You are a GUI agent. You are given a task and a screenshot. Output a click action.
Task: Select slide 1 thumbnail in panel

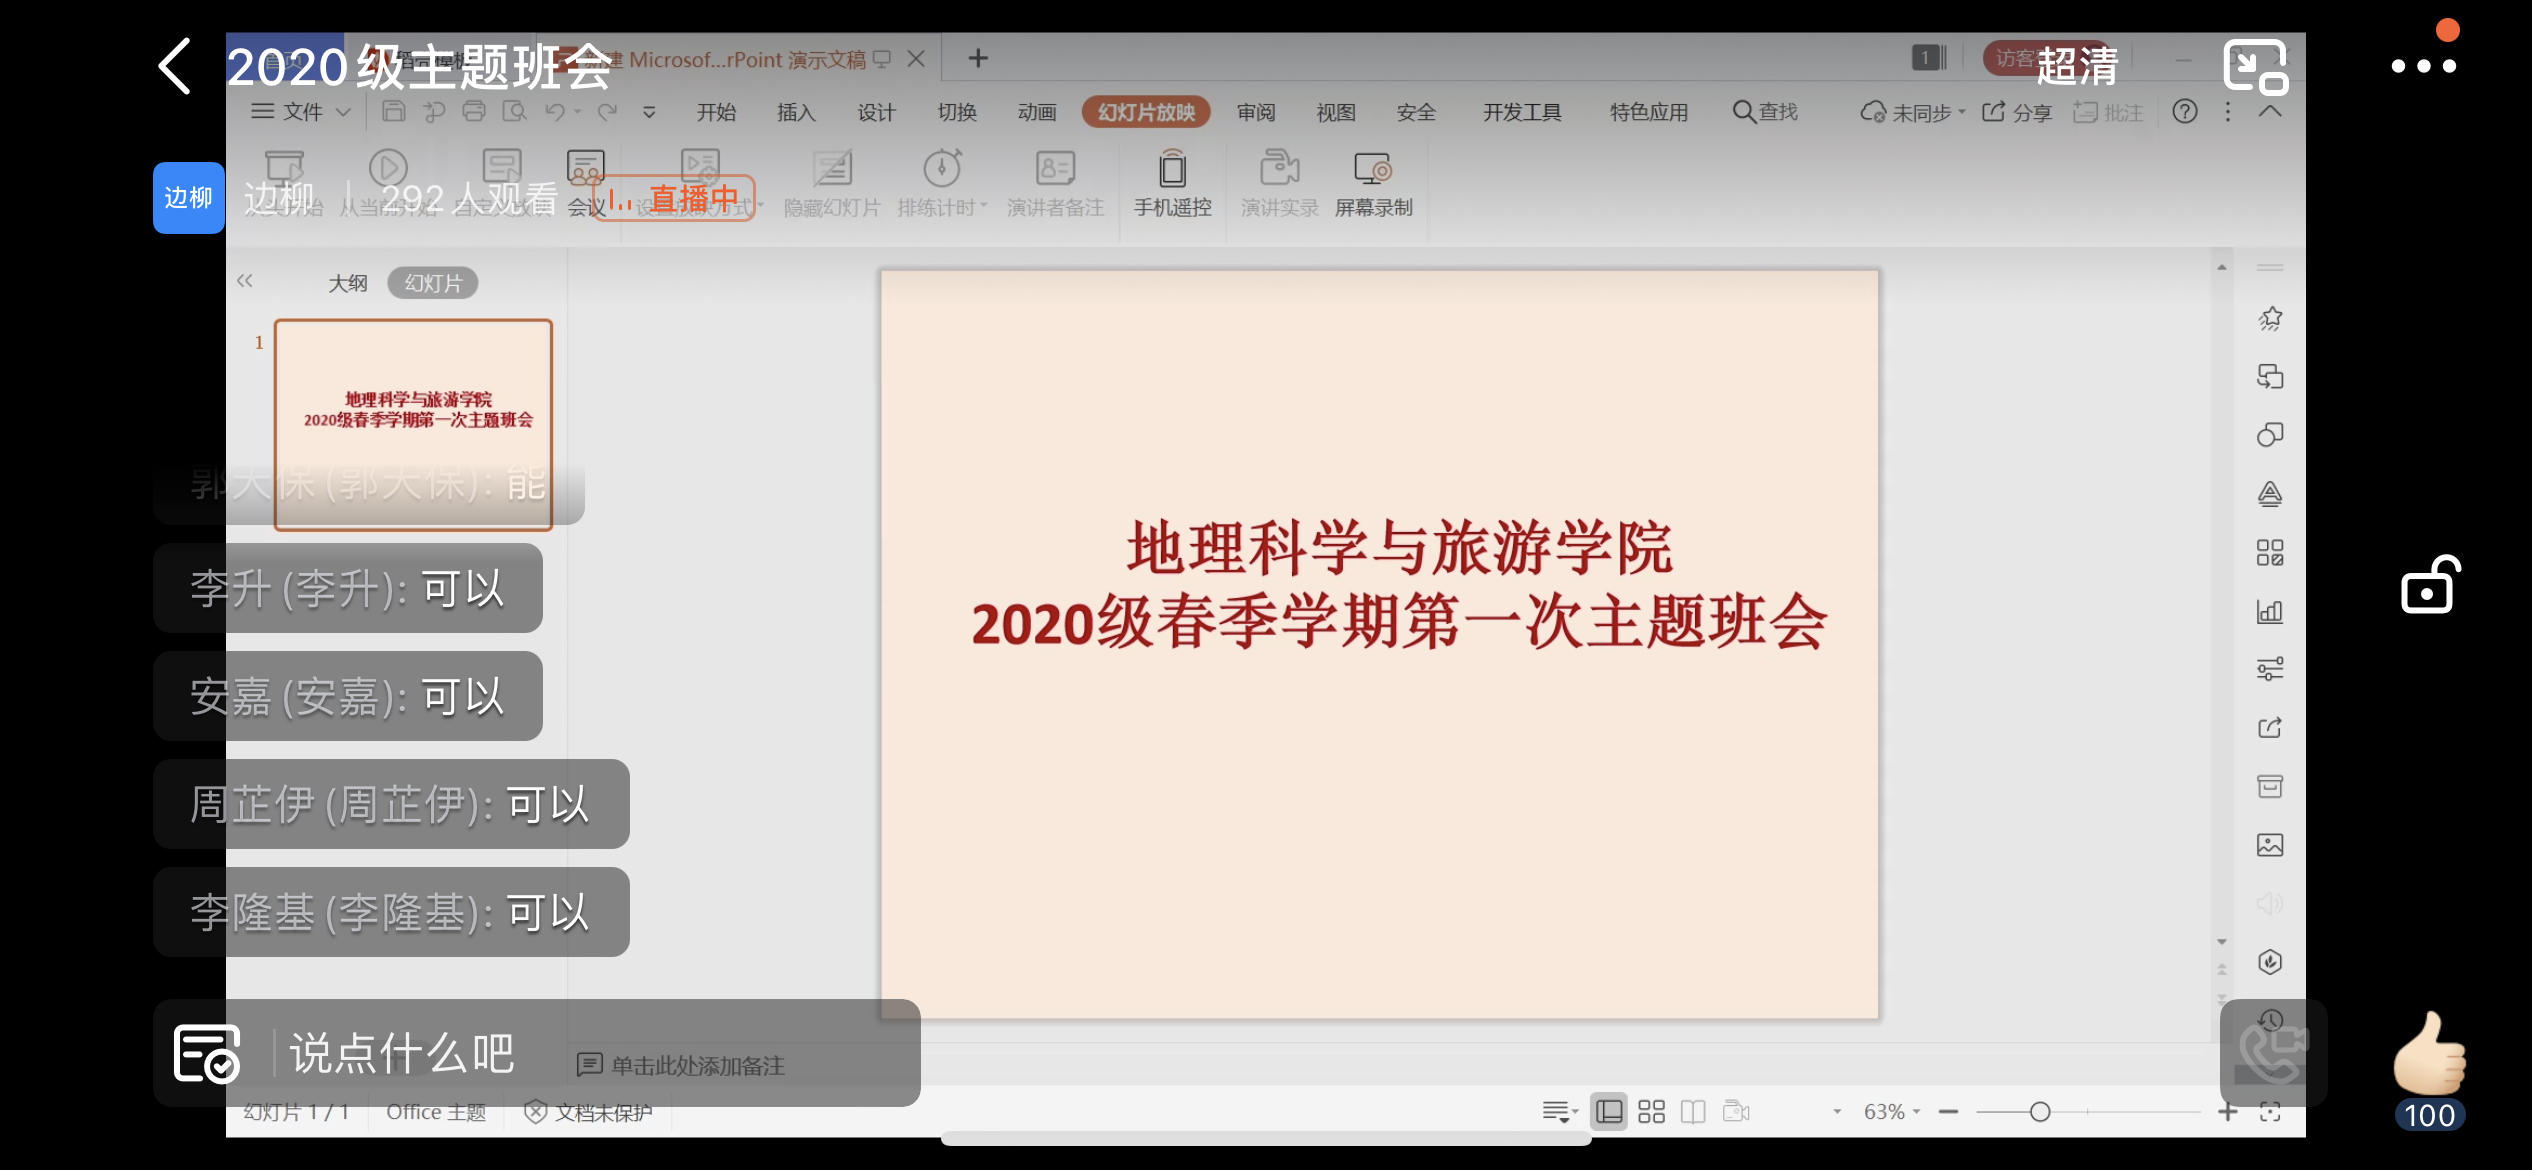413,424
